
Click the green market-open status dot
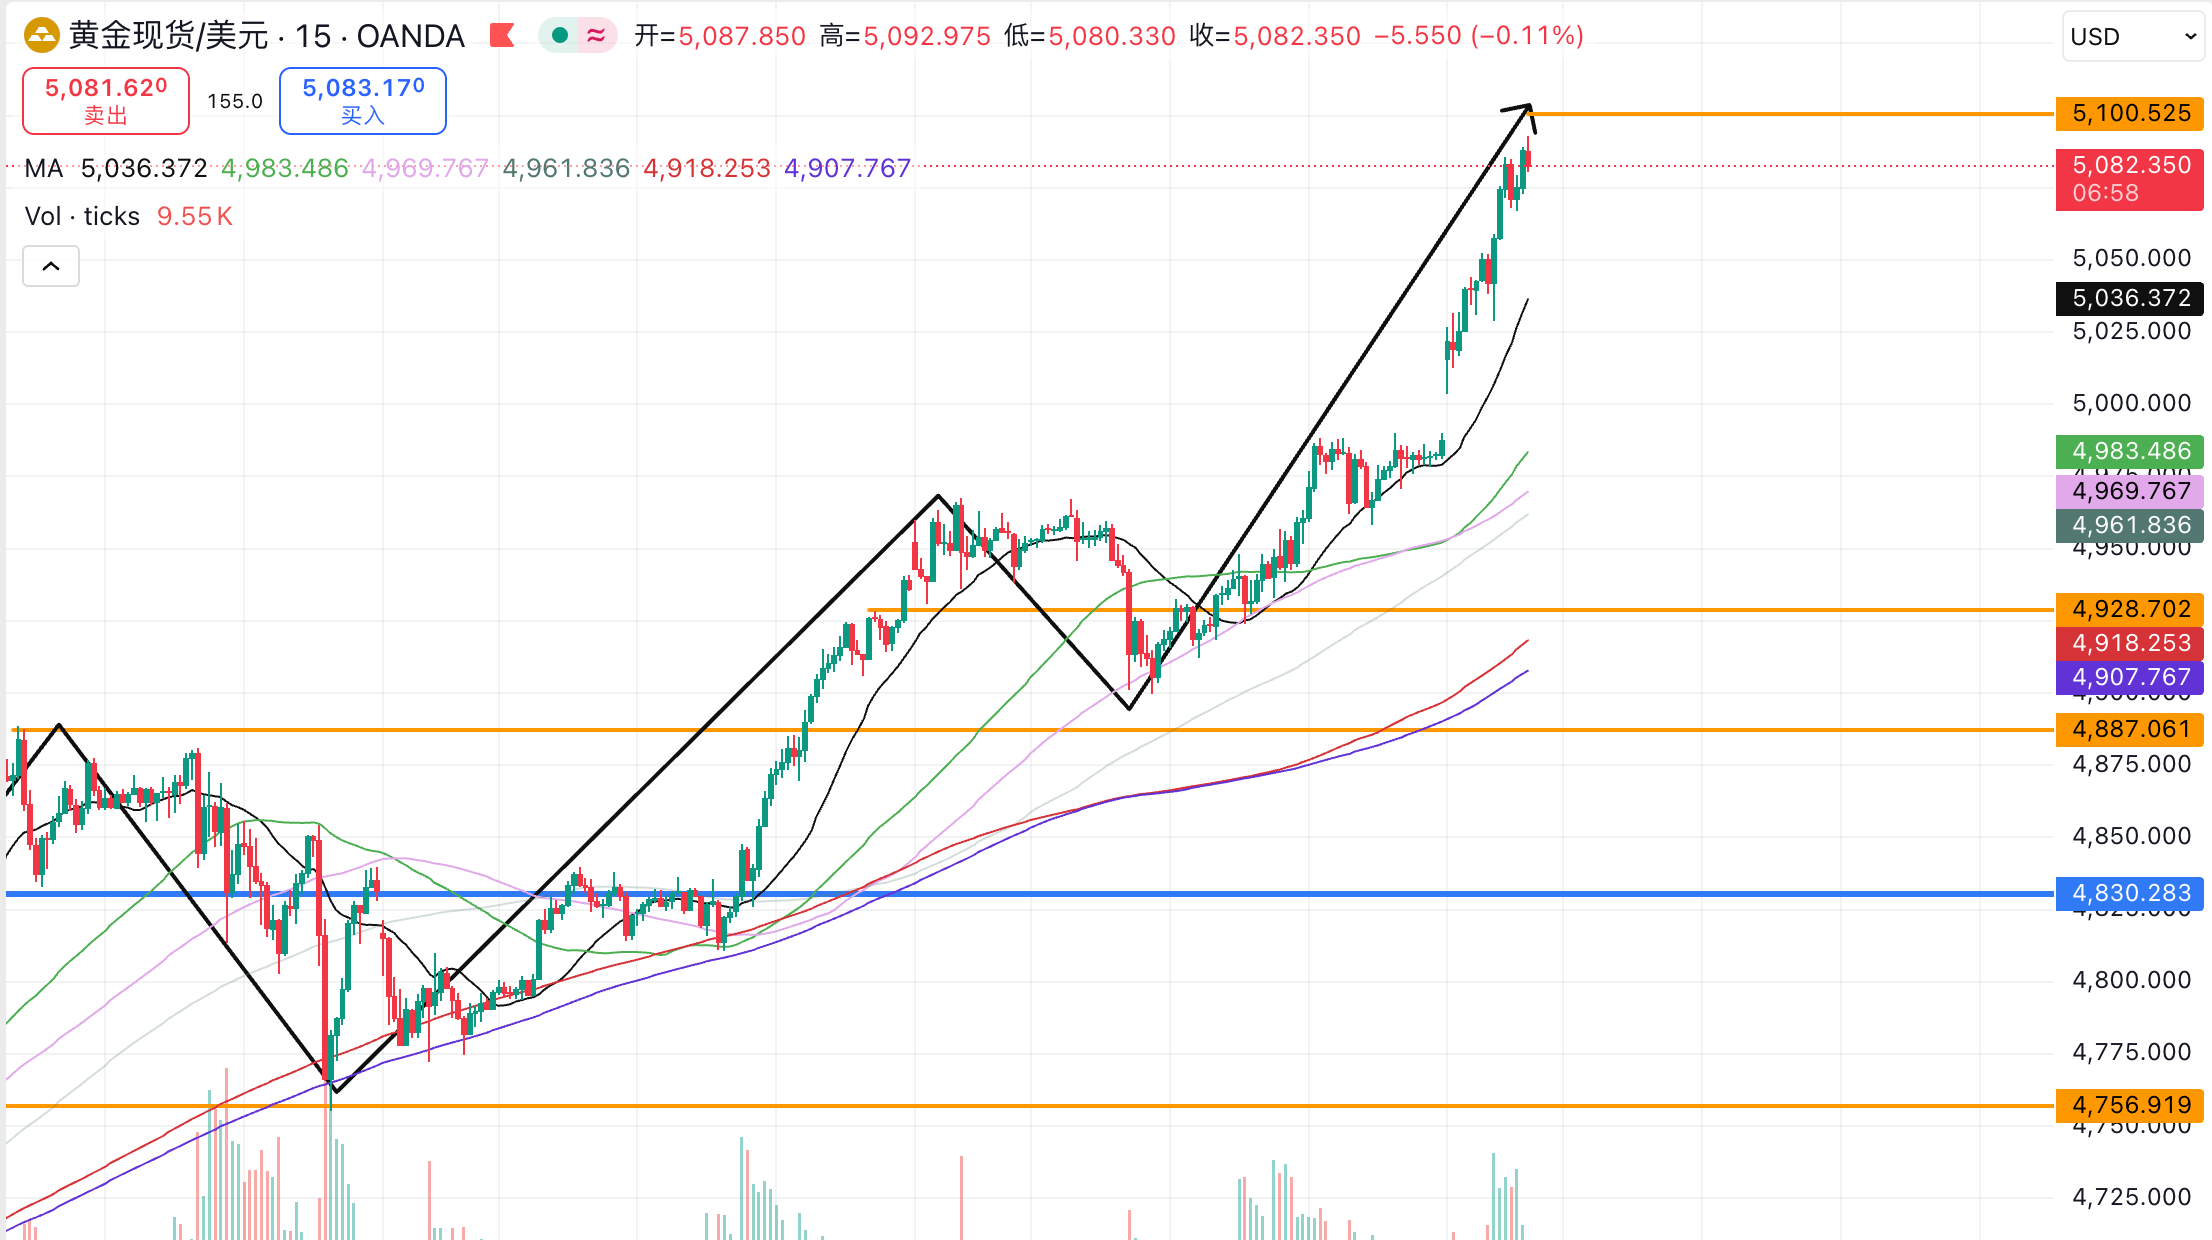(560, 36)
